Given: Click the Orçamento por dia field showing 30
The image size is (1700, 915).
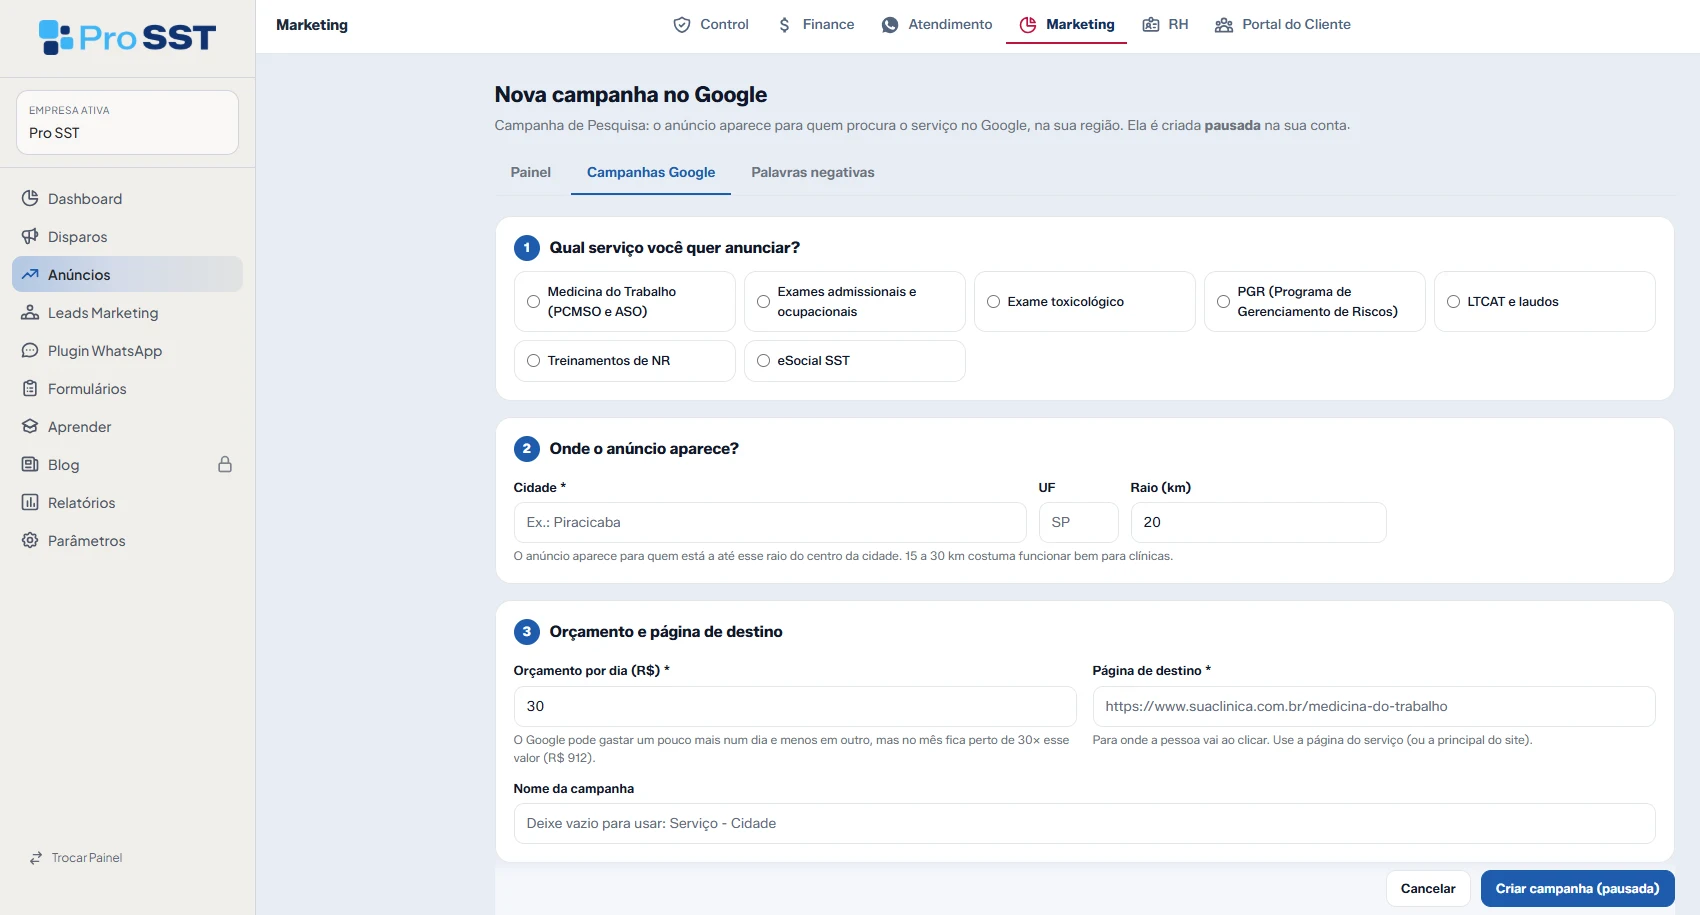Looking at the screenshot, I should (795, 706).
